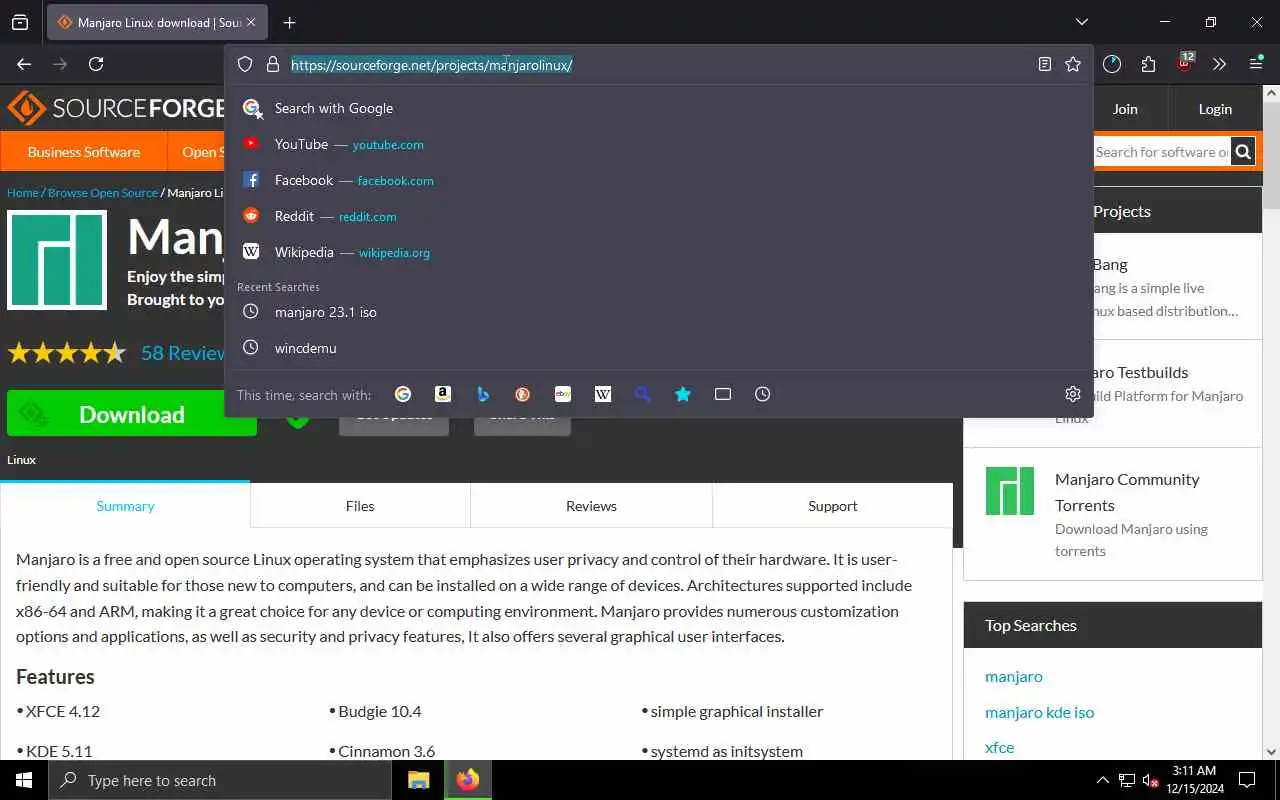The width and height of the screenshot is (1280, 800).
Task: Click the URL field showing sourceforge.net address
Action: click(660, 64)
